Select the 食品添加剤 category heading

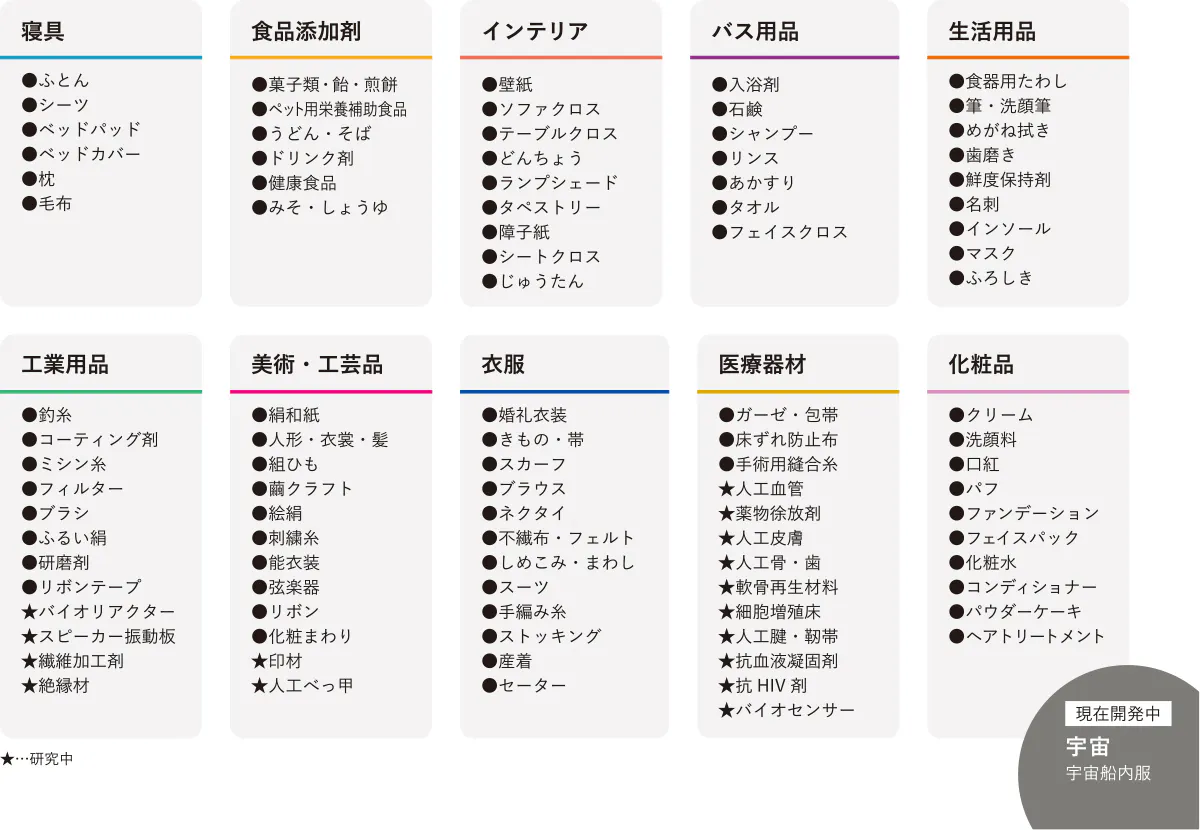coord(306,31)
